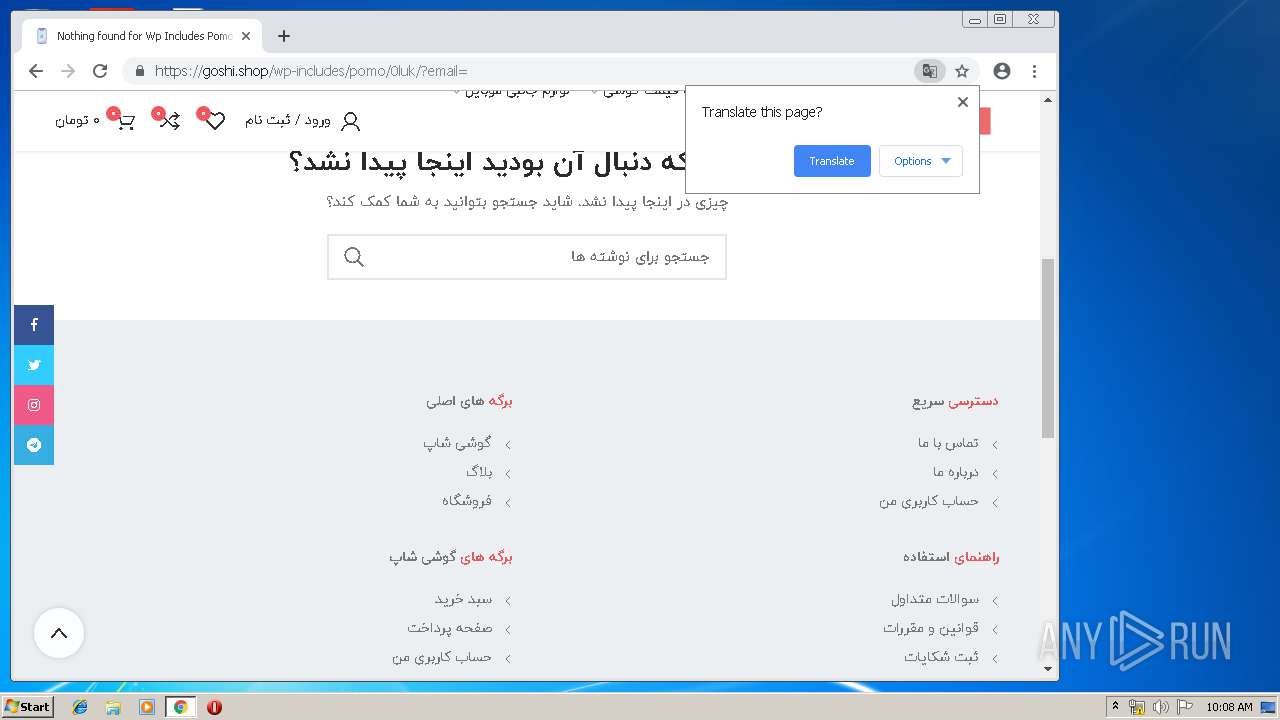Click the search magnifier icon
The image size is (1280, 720).
pos(354,257)
